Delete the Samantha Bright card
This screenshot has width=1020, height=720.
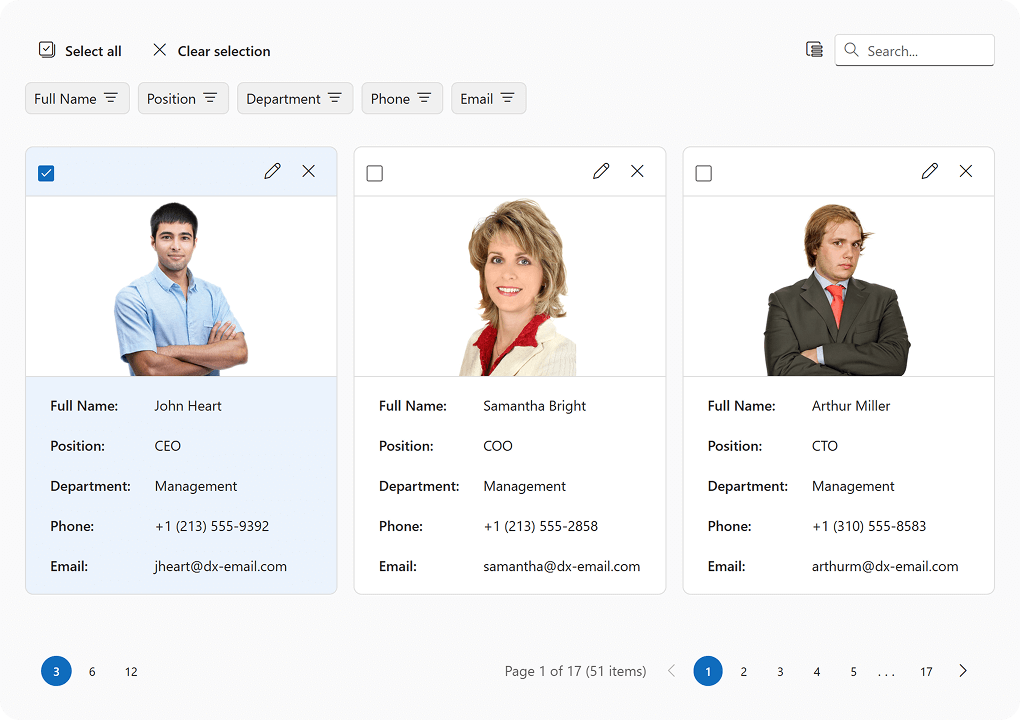pyautogui.click(x=637, y=171)
